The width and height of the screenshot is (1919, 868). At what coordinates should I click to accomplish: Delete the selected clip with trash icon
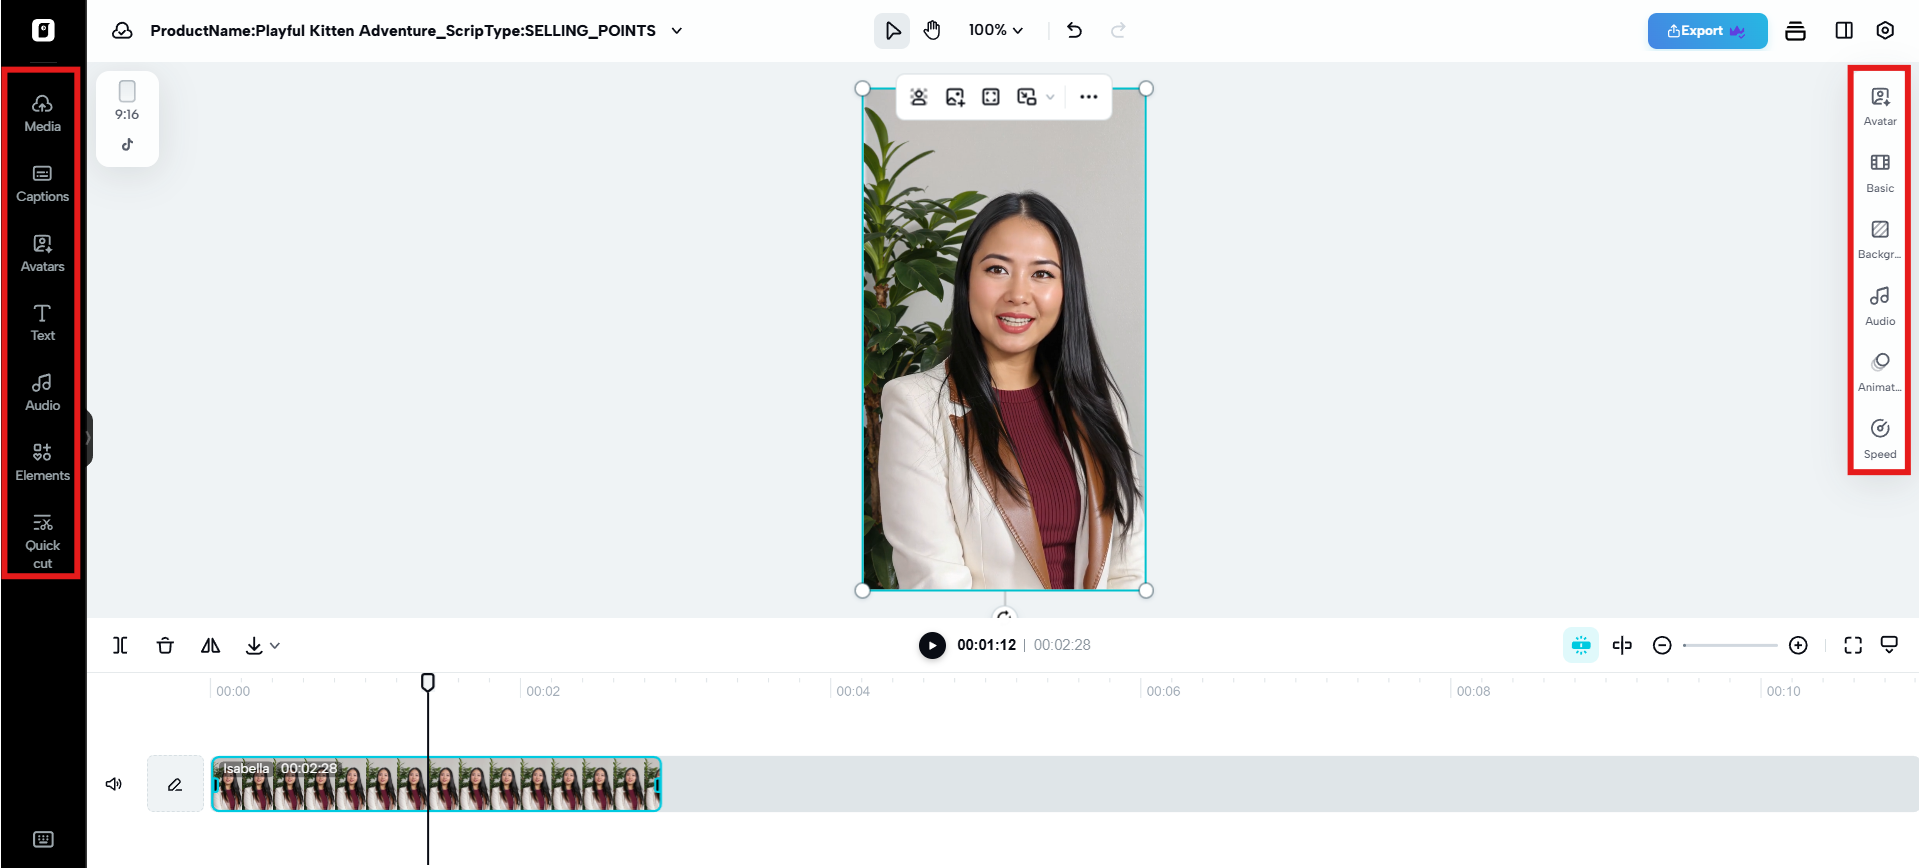click(165, 646)
